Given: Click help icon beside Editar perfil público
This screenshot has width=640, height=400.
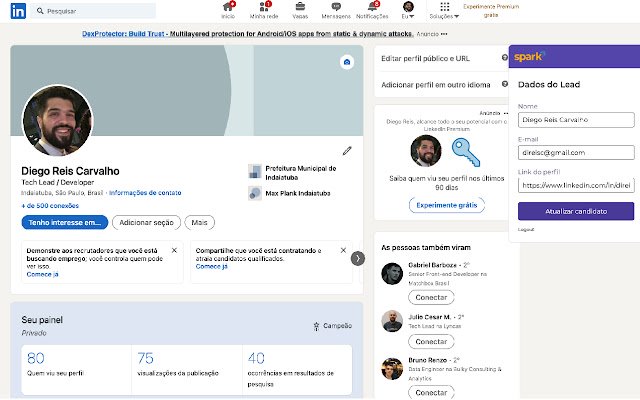Looking at the screenshot, I should [x=504, y=58].
